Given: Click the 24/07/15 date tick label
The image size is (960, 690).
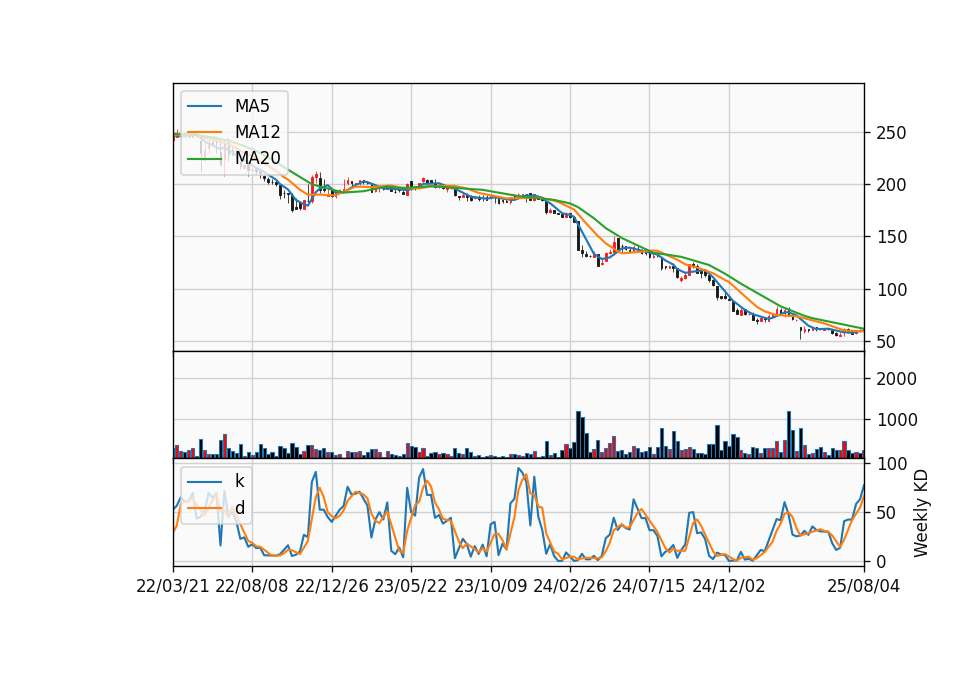Looking at the screenshot, I should pyautogui.click(x=648, y=586).
